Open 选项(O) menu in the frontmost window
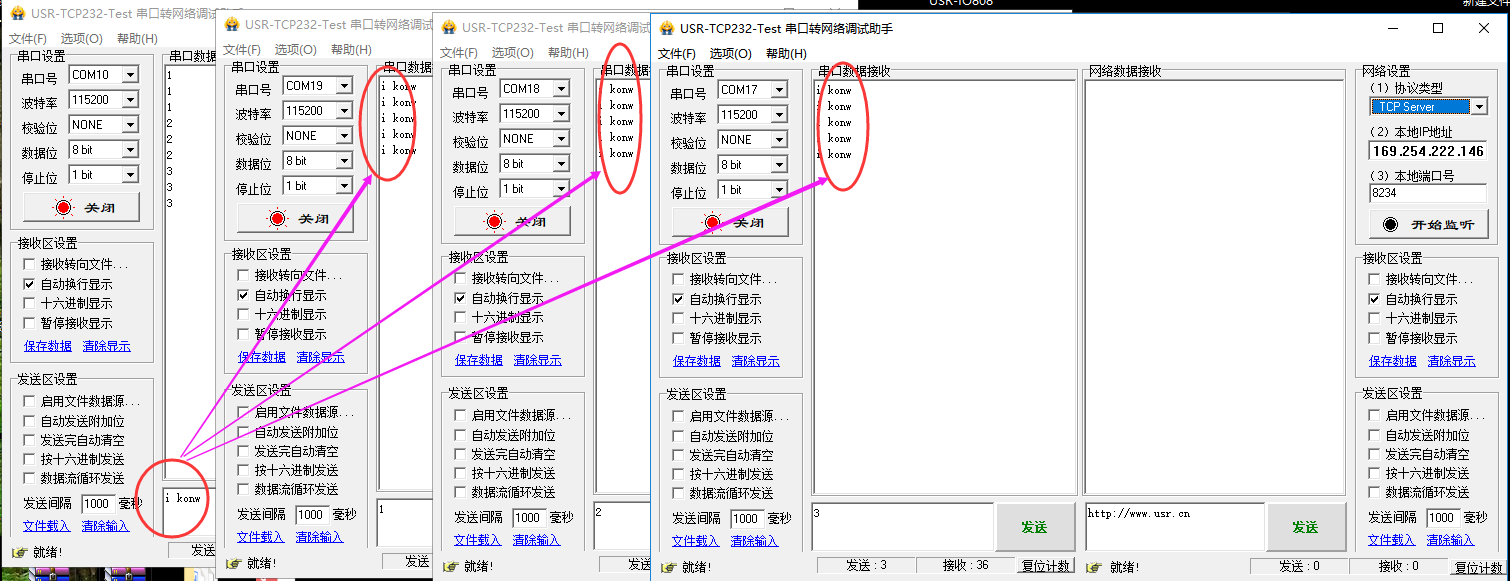Image resolution: width=1510 pixels, height=581 pixels. [730, 54]
